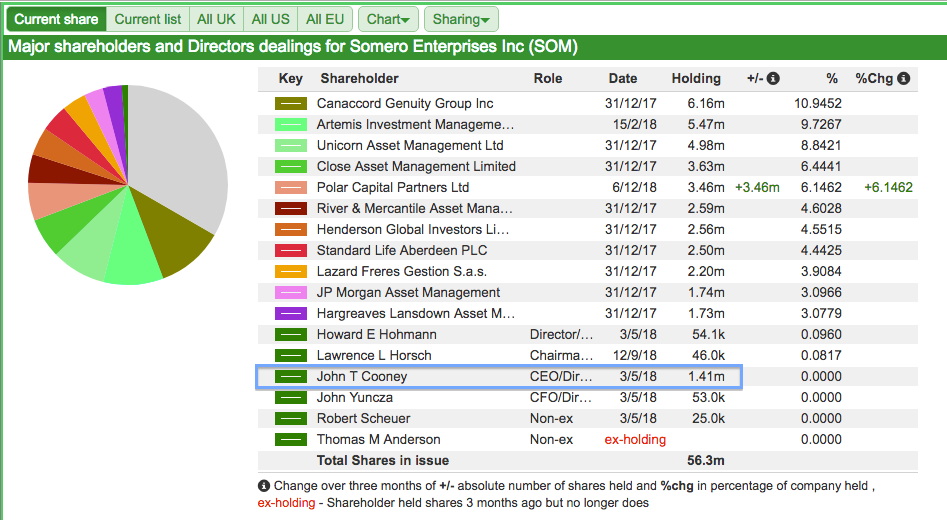The width and height of the screenshot is (947, 520).
Task: Select director Robert Scheuer
Action: pyautogui.click(x=363, y=419)
